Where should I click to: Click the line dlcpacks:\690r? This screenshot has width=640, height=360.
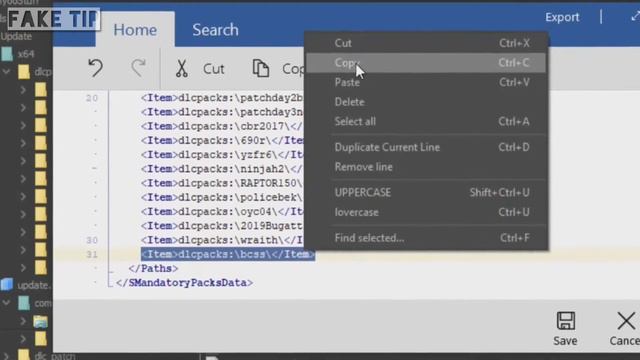tap(222, 140)
